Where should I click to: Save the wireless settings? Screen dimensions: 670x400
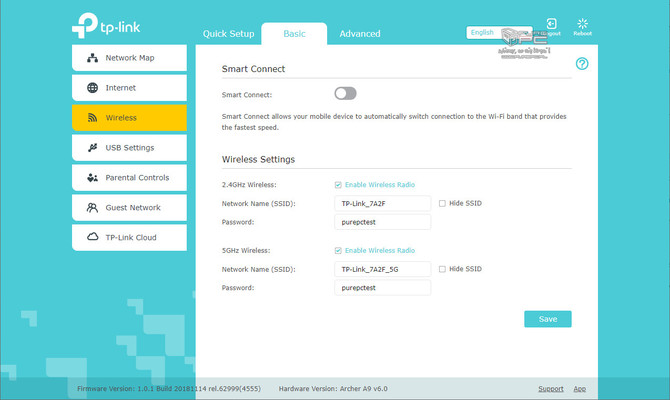pyautogui.click(x=548, y=319)
